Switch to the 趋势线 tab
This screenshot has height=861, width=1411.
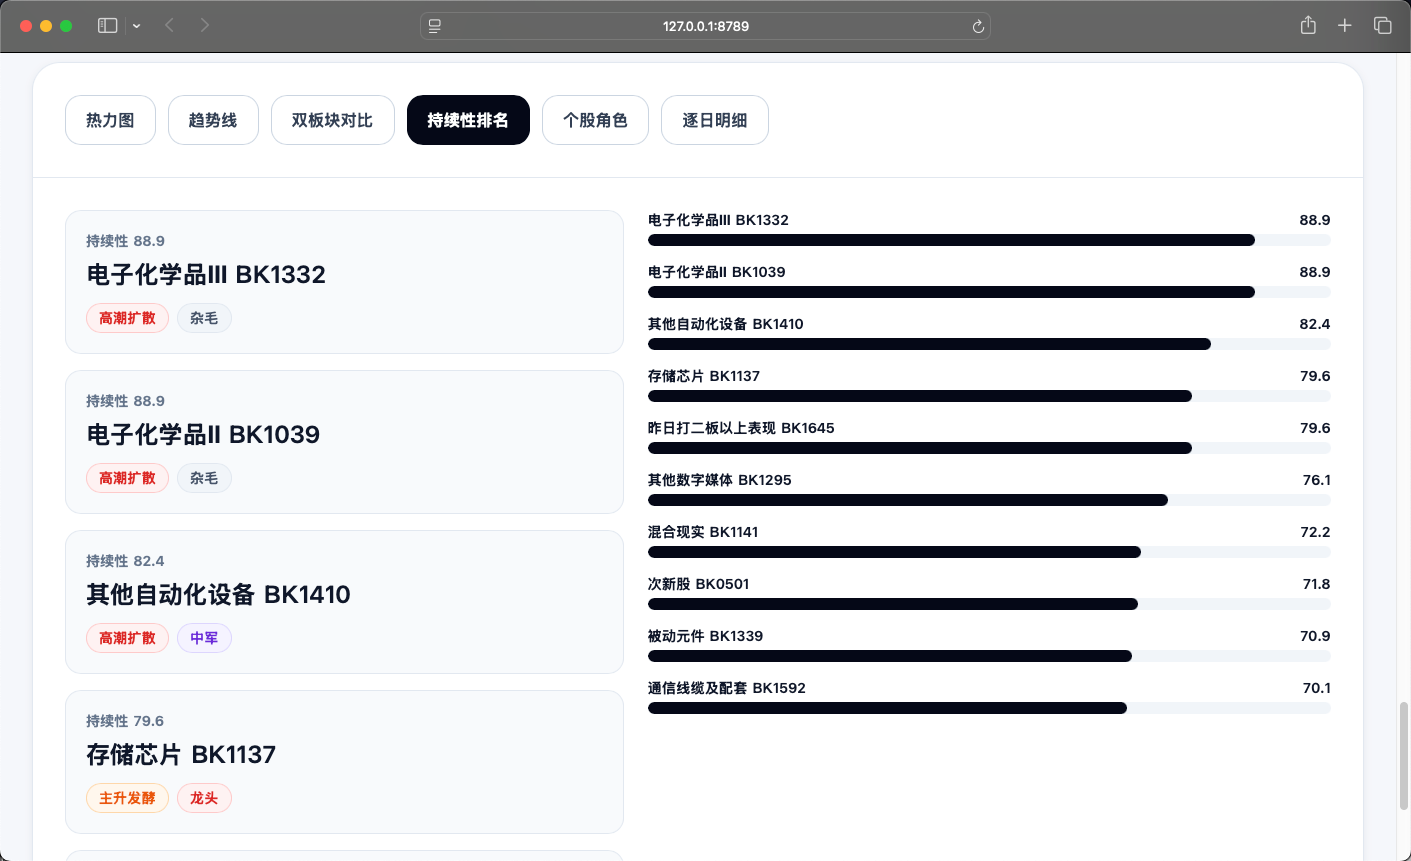pos(213,120)
